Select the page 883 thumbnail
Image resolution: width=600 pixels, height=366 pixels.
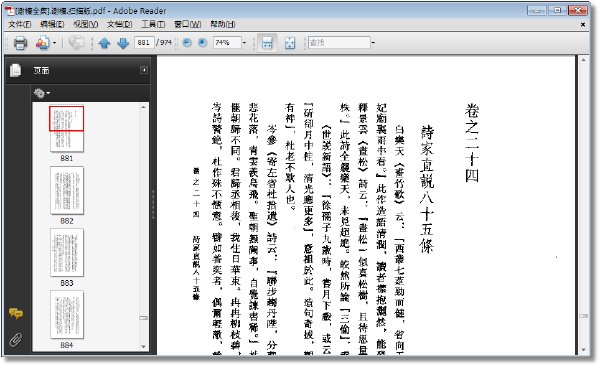coord(67,253)
